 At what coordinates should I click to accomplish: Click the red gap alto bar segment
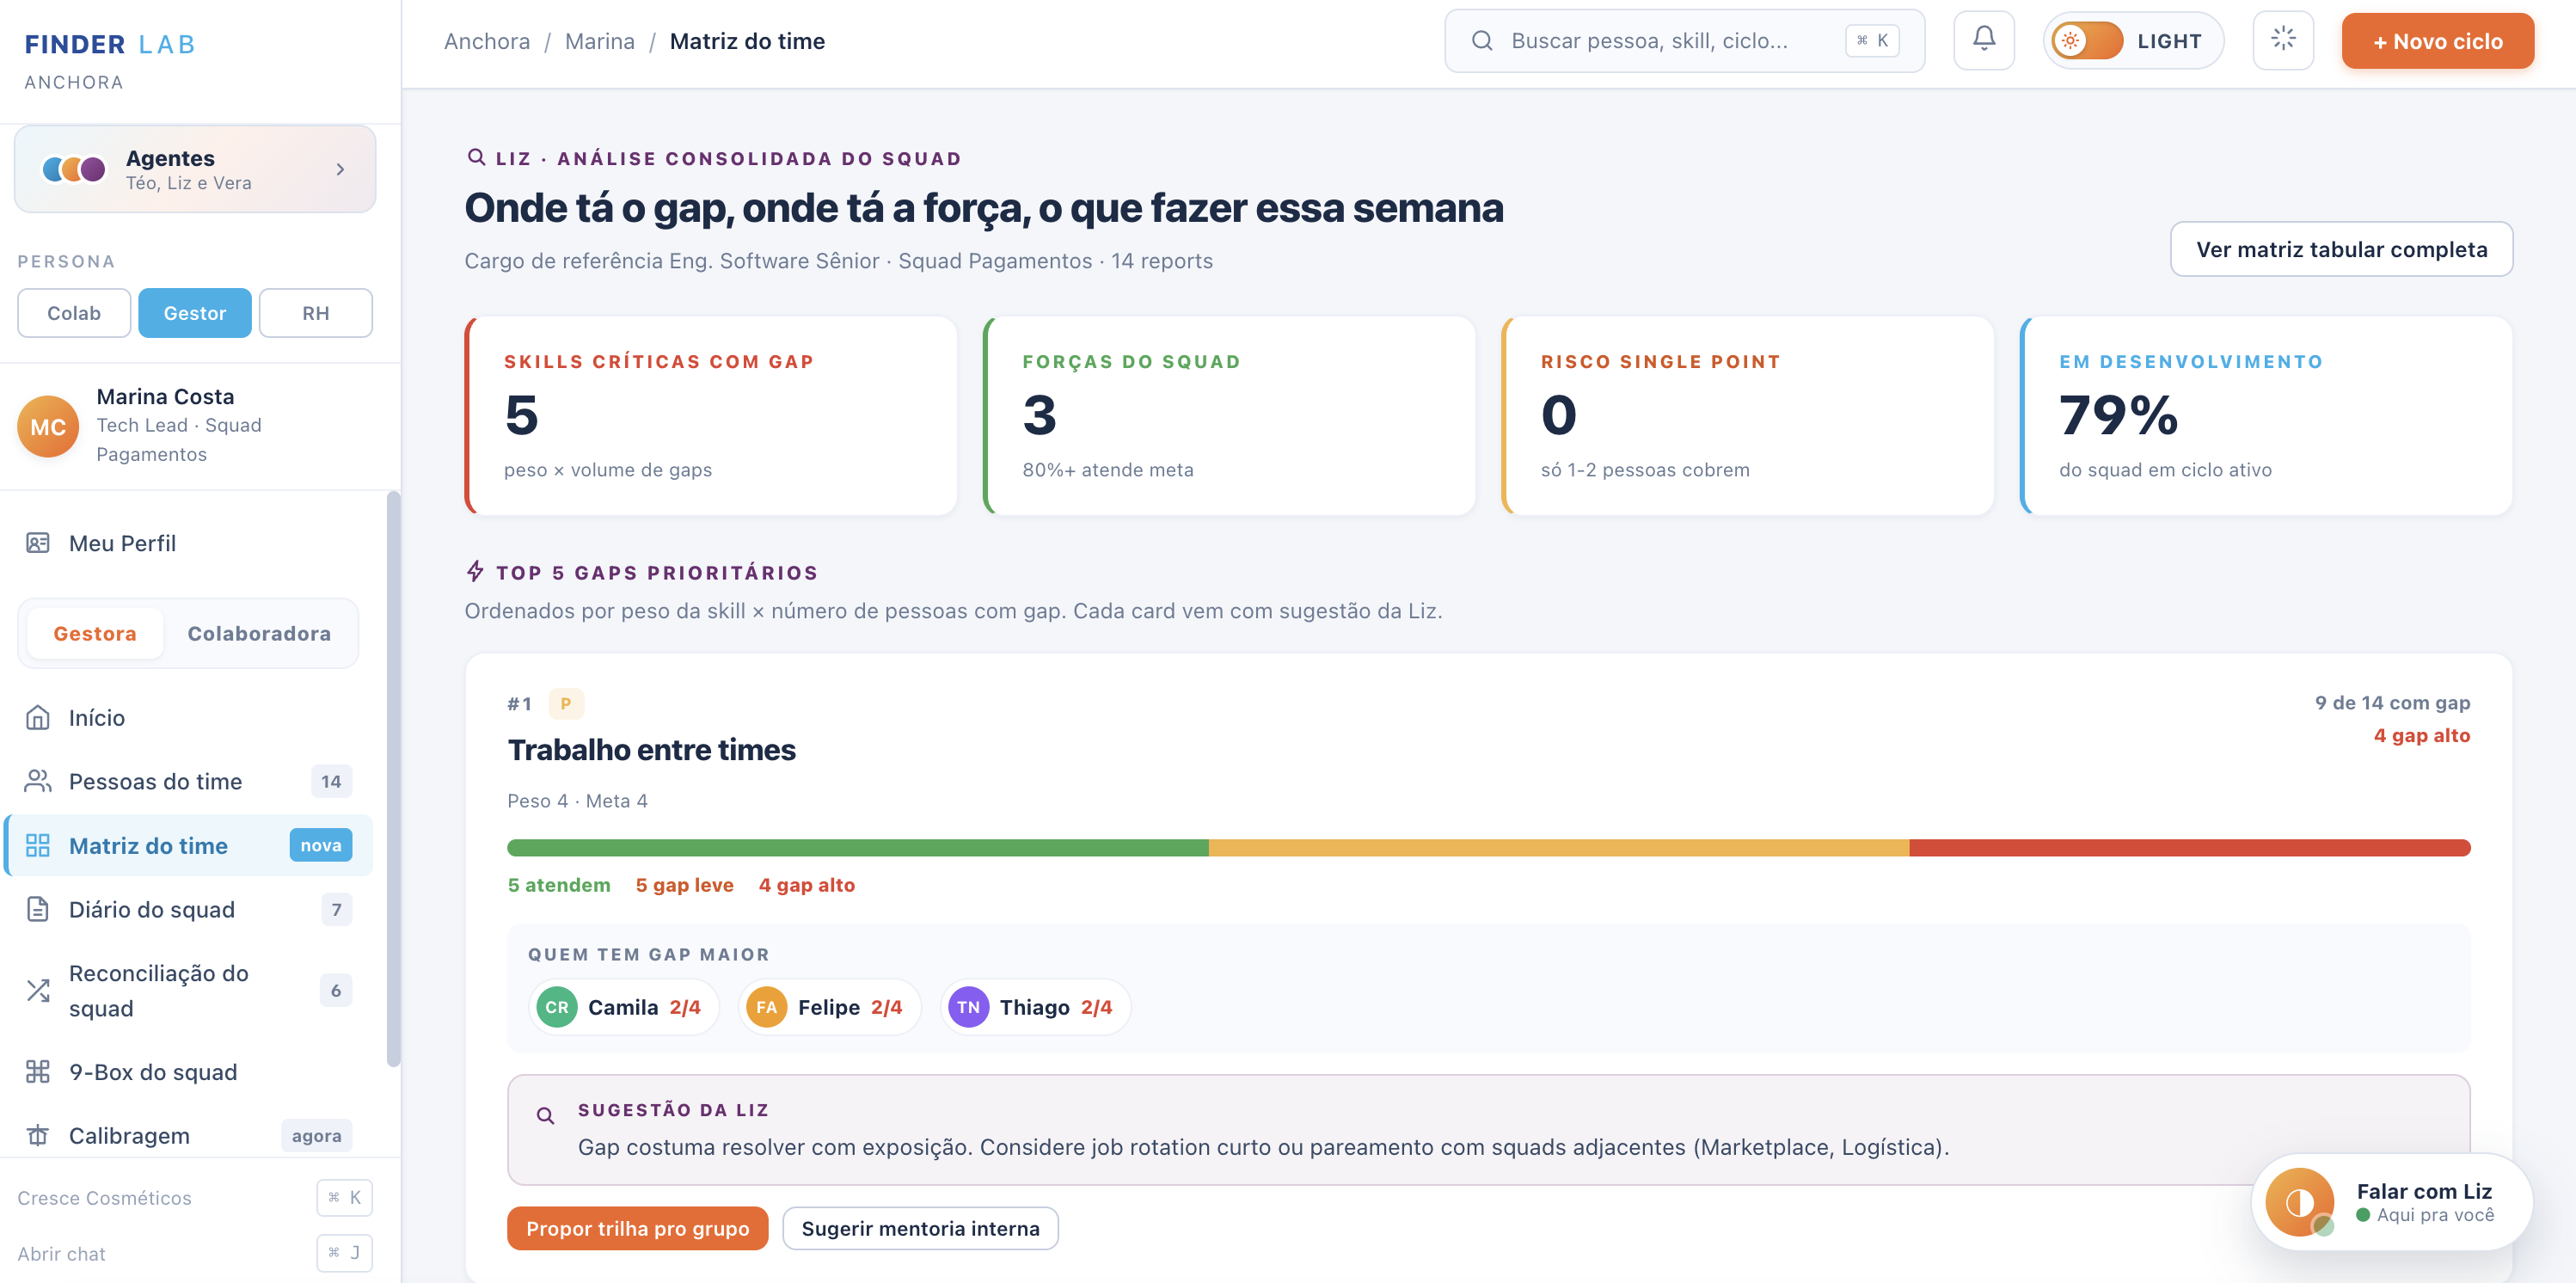(x=2189, y=848)
